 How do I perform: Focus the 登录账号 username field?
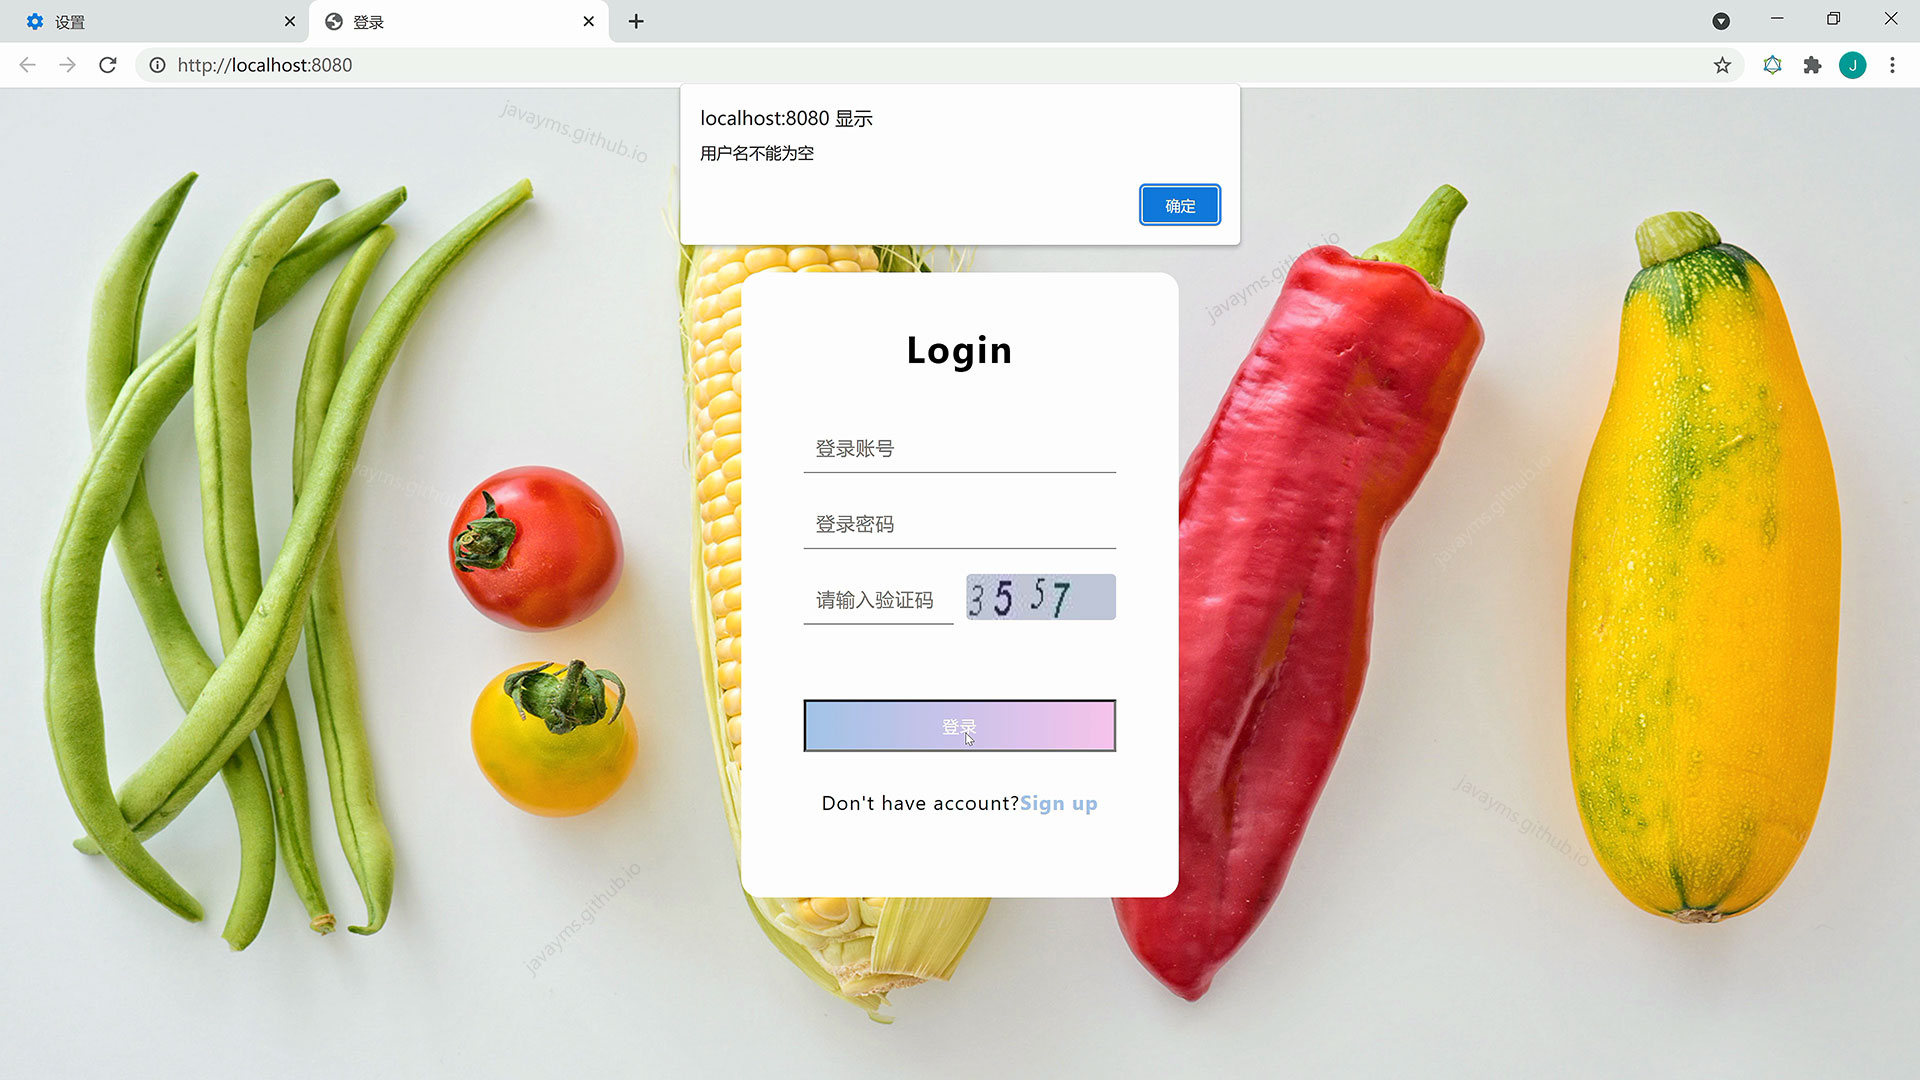(959, 449)
